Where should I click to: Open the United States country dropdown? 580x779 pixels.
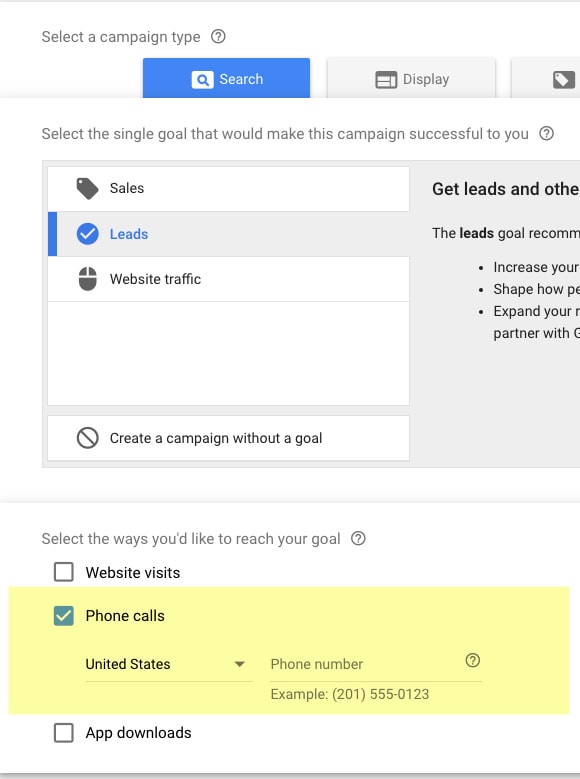(169, 664)
